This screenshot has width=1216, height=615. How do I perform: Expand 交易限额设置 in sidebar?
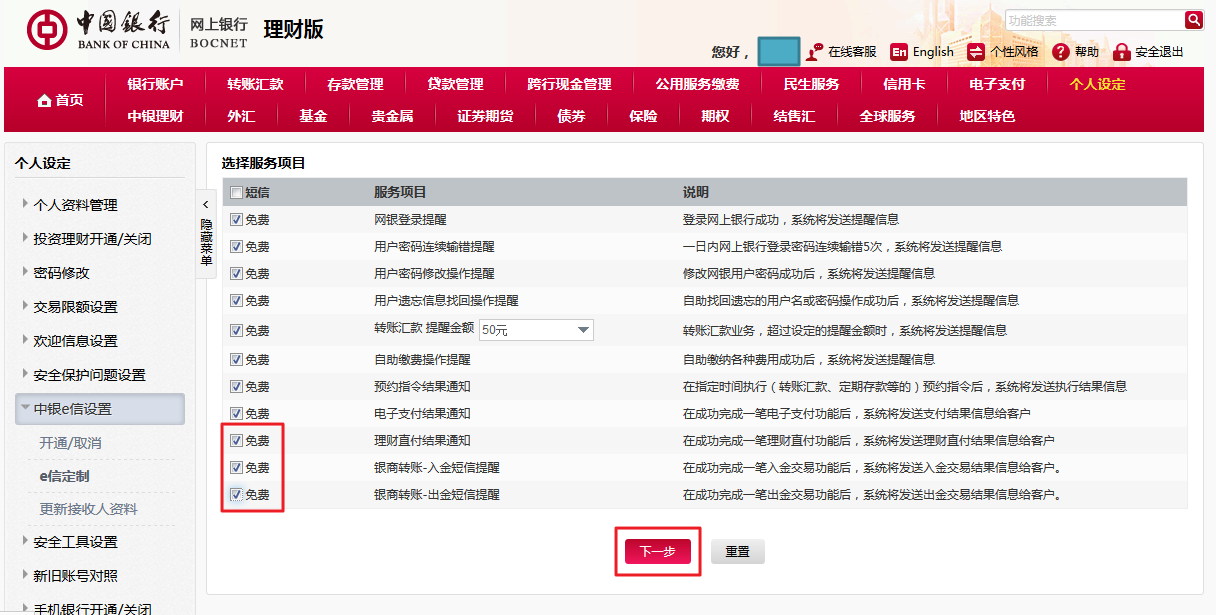click(75, 307)
